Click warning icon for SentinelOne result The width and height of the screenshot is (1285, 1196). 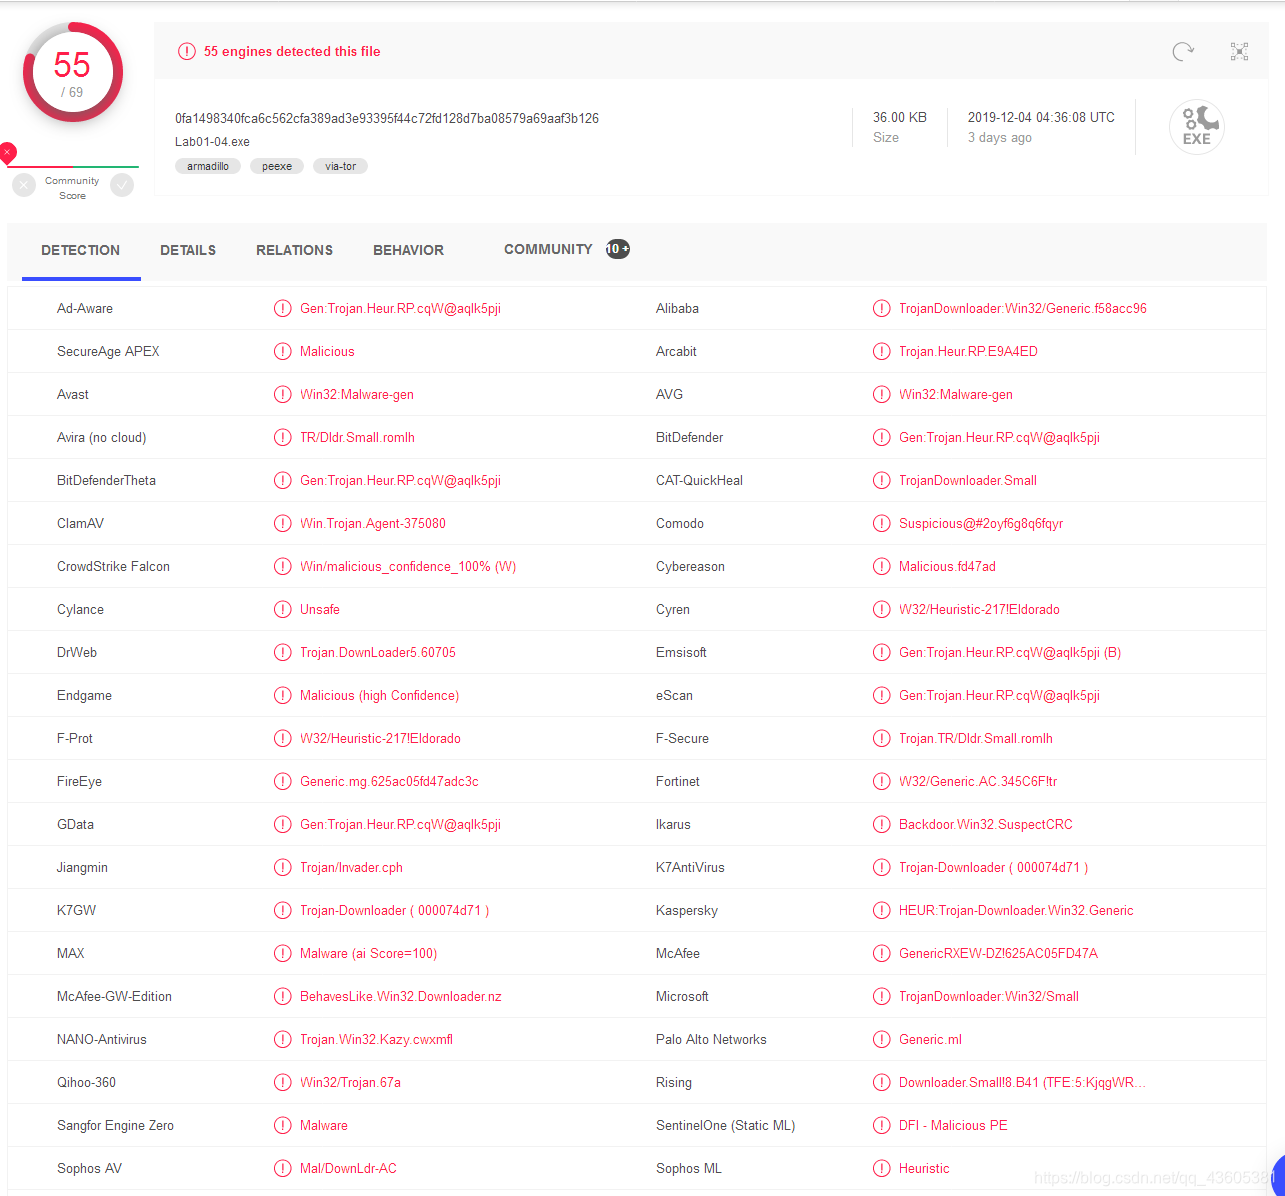tap(881, 1125)
